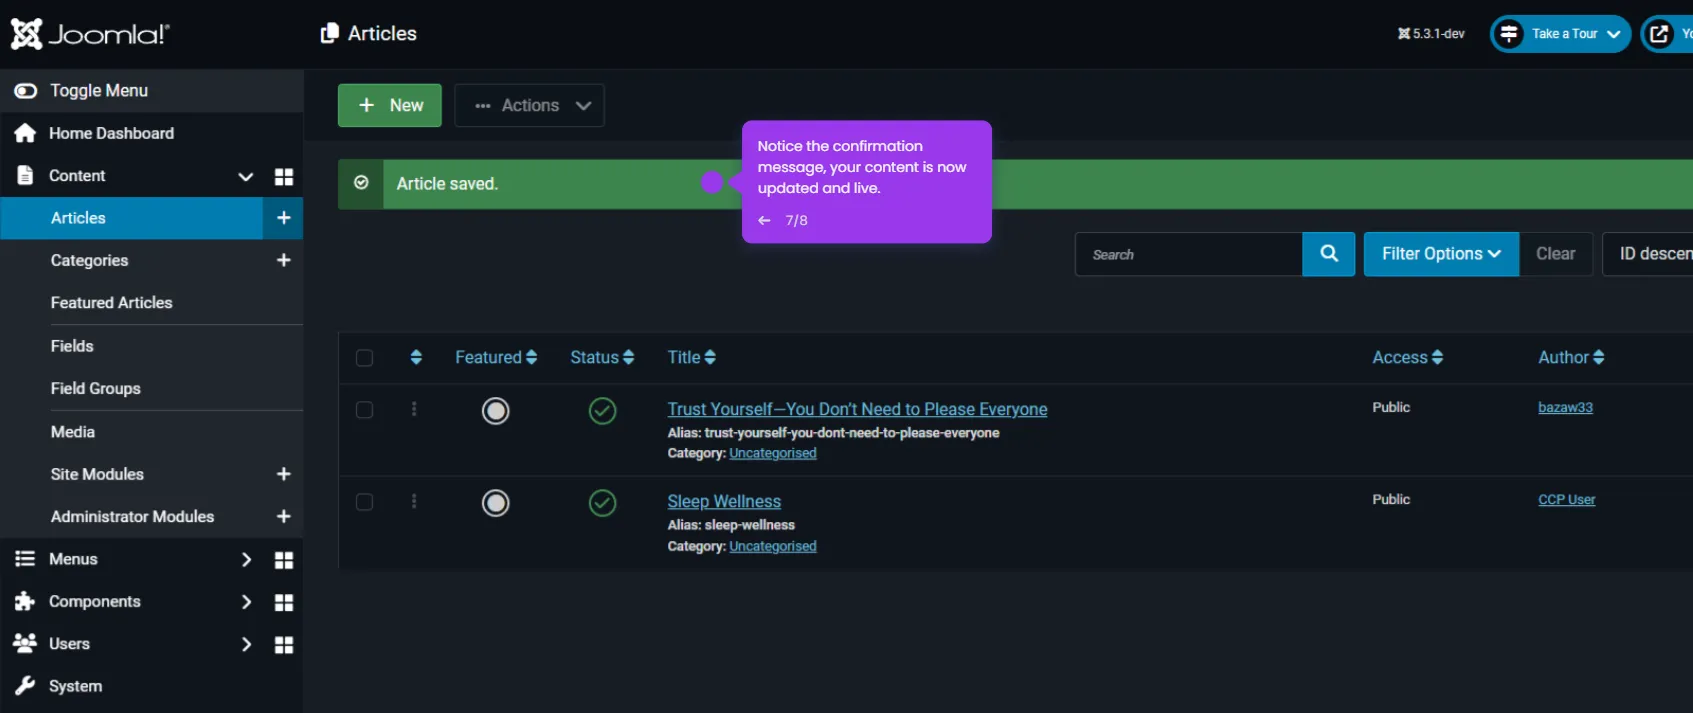Open Take a Tour dropdown

tap(1561, 34)
